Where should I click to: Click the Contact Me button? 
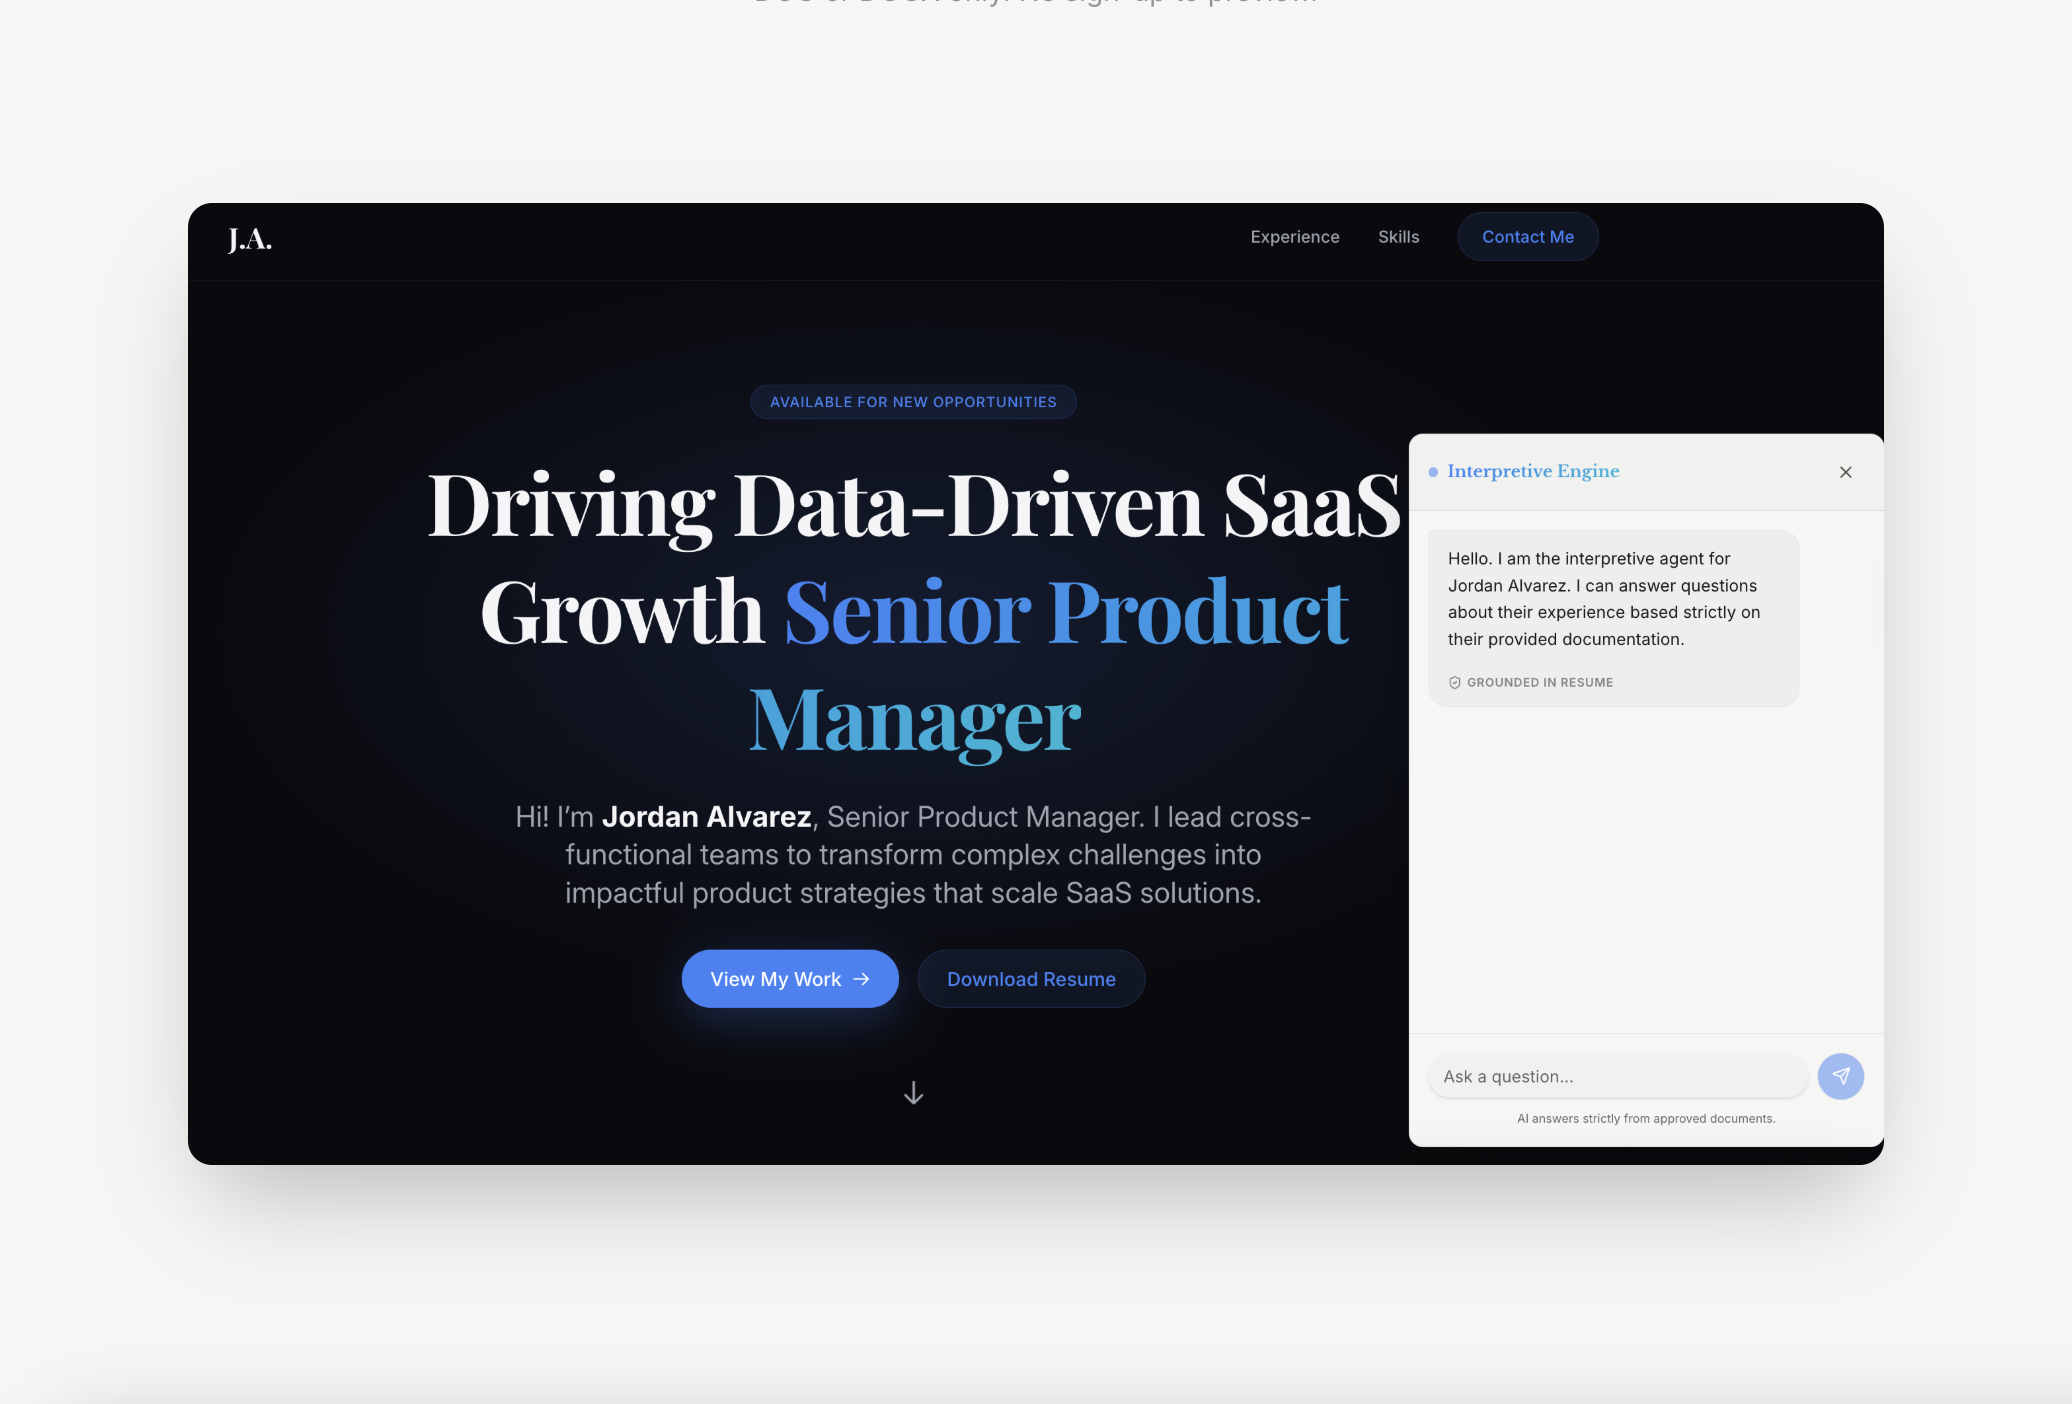(x=1527, y=237)
